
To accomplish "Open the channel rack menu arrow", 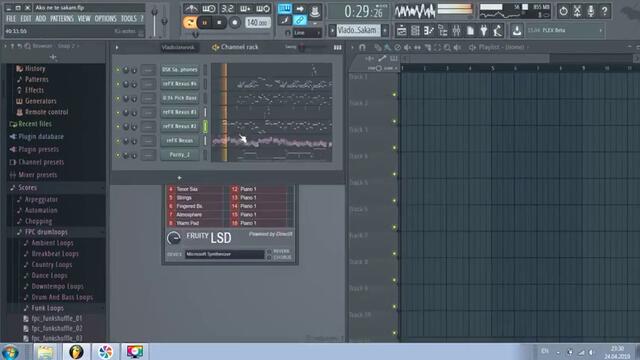I will coord(117,47).
